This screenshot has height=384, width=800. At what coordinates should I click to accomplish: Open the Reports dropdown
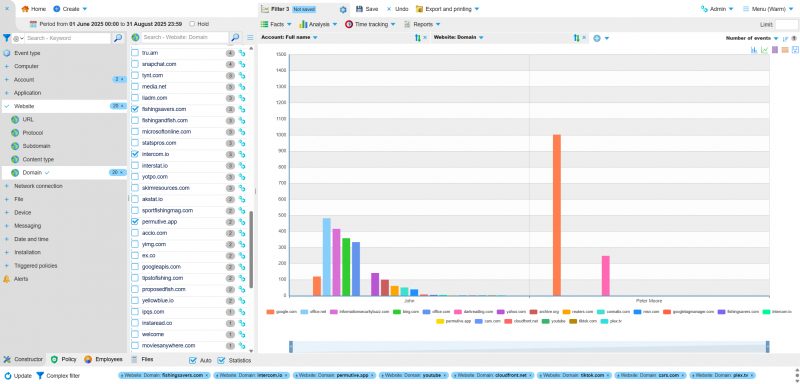click(x=422, y=24)
